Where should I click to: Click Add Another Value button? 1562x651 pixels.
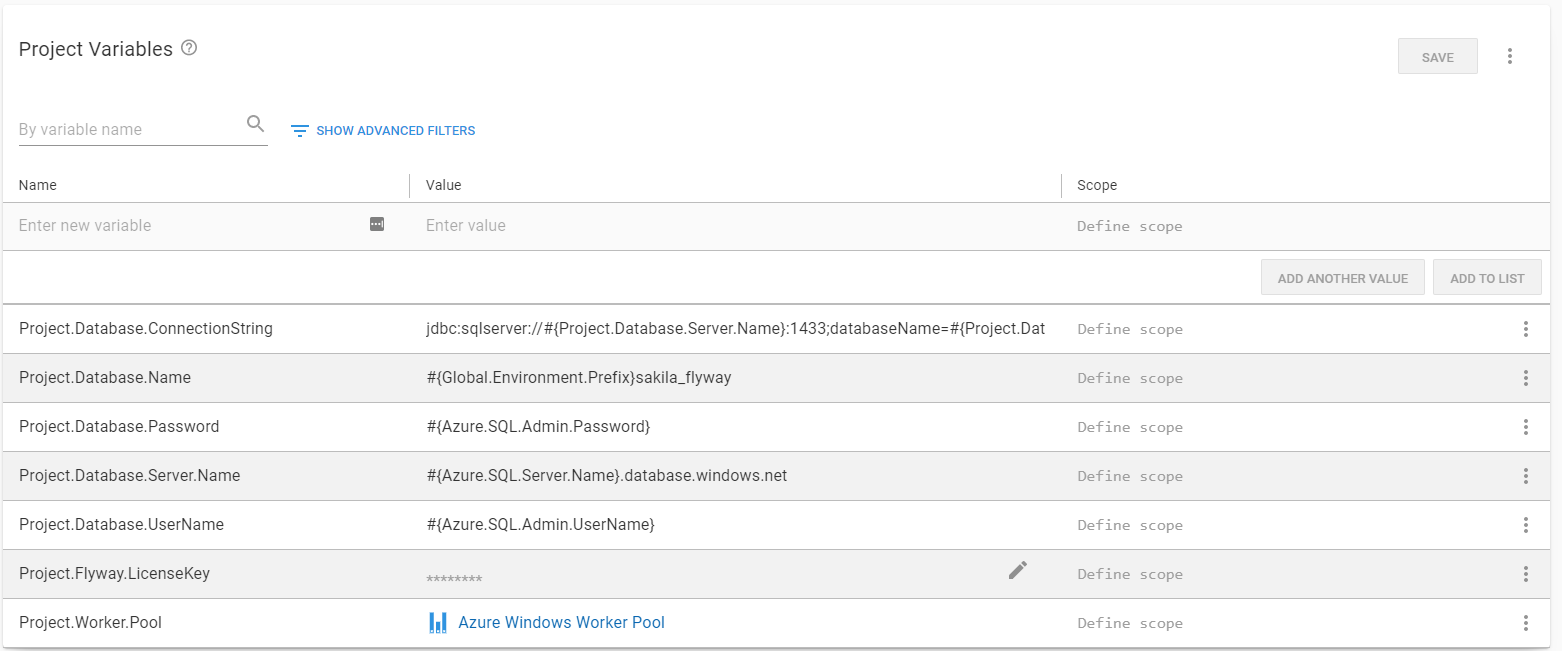pyautogui.click(x=1342, y=278)
